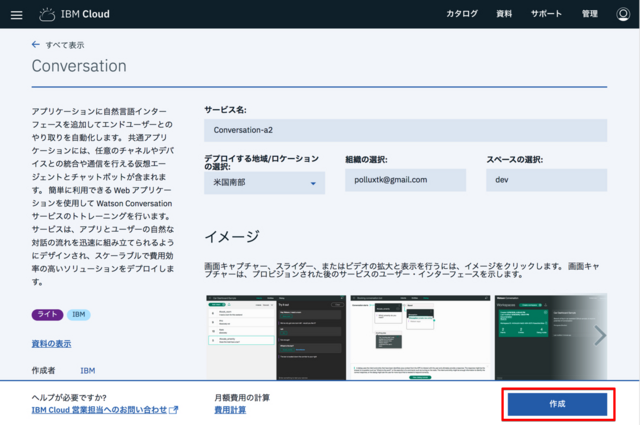This screenshot has height=425, width=640.
Task: Click the Conversation page heading
Action: point(79,66)
